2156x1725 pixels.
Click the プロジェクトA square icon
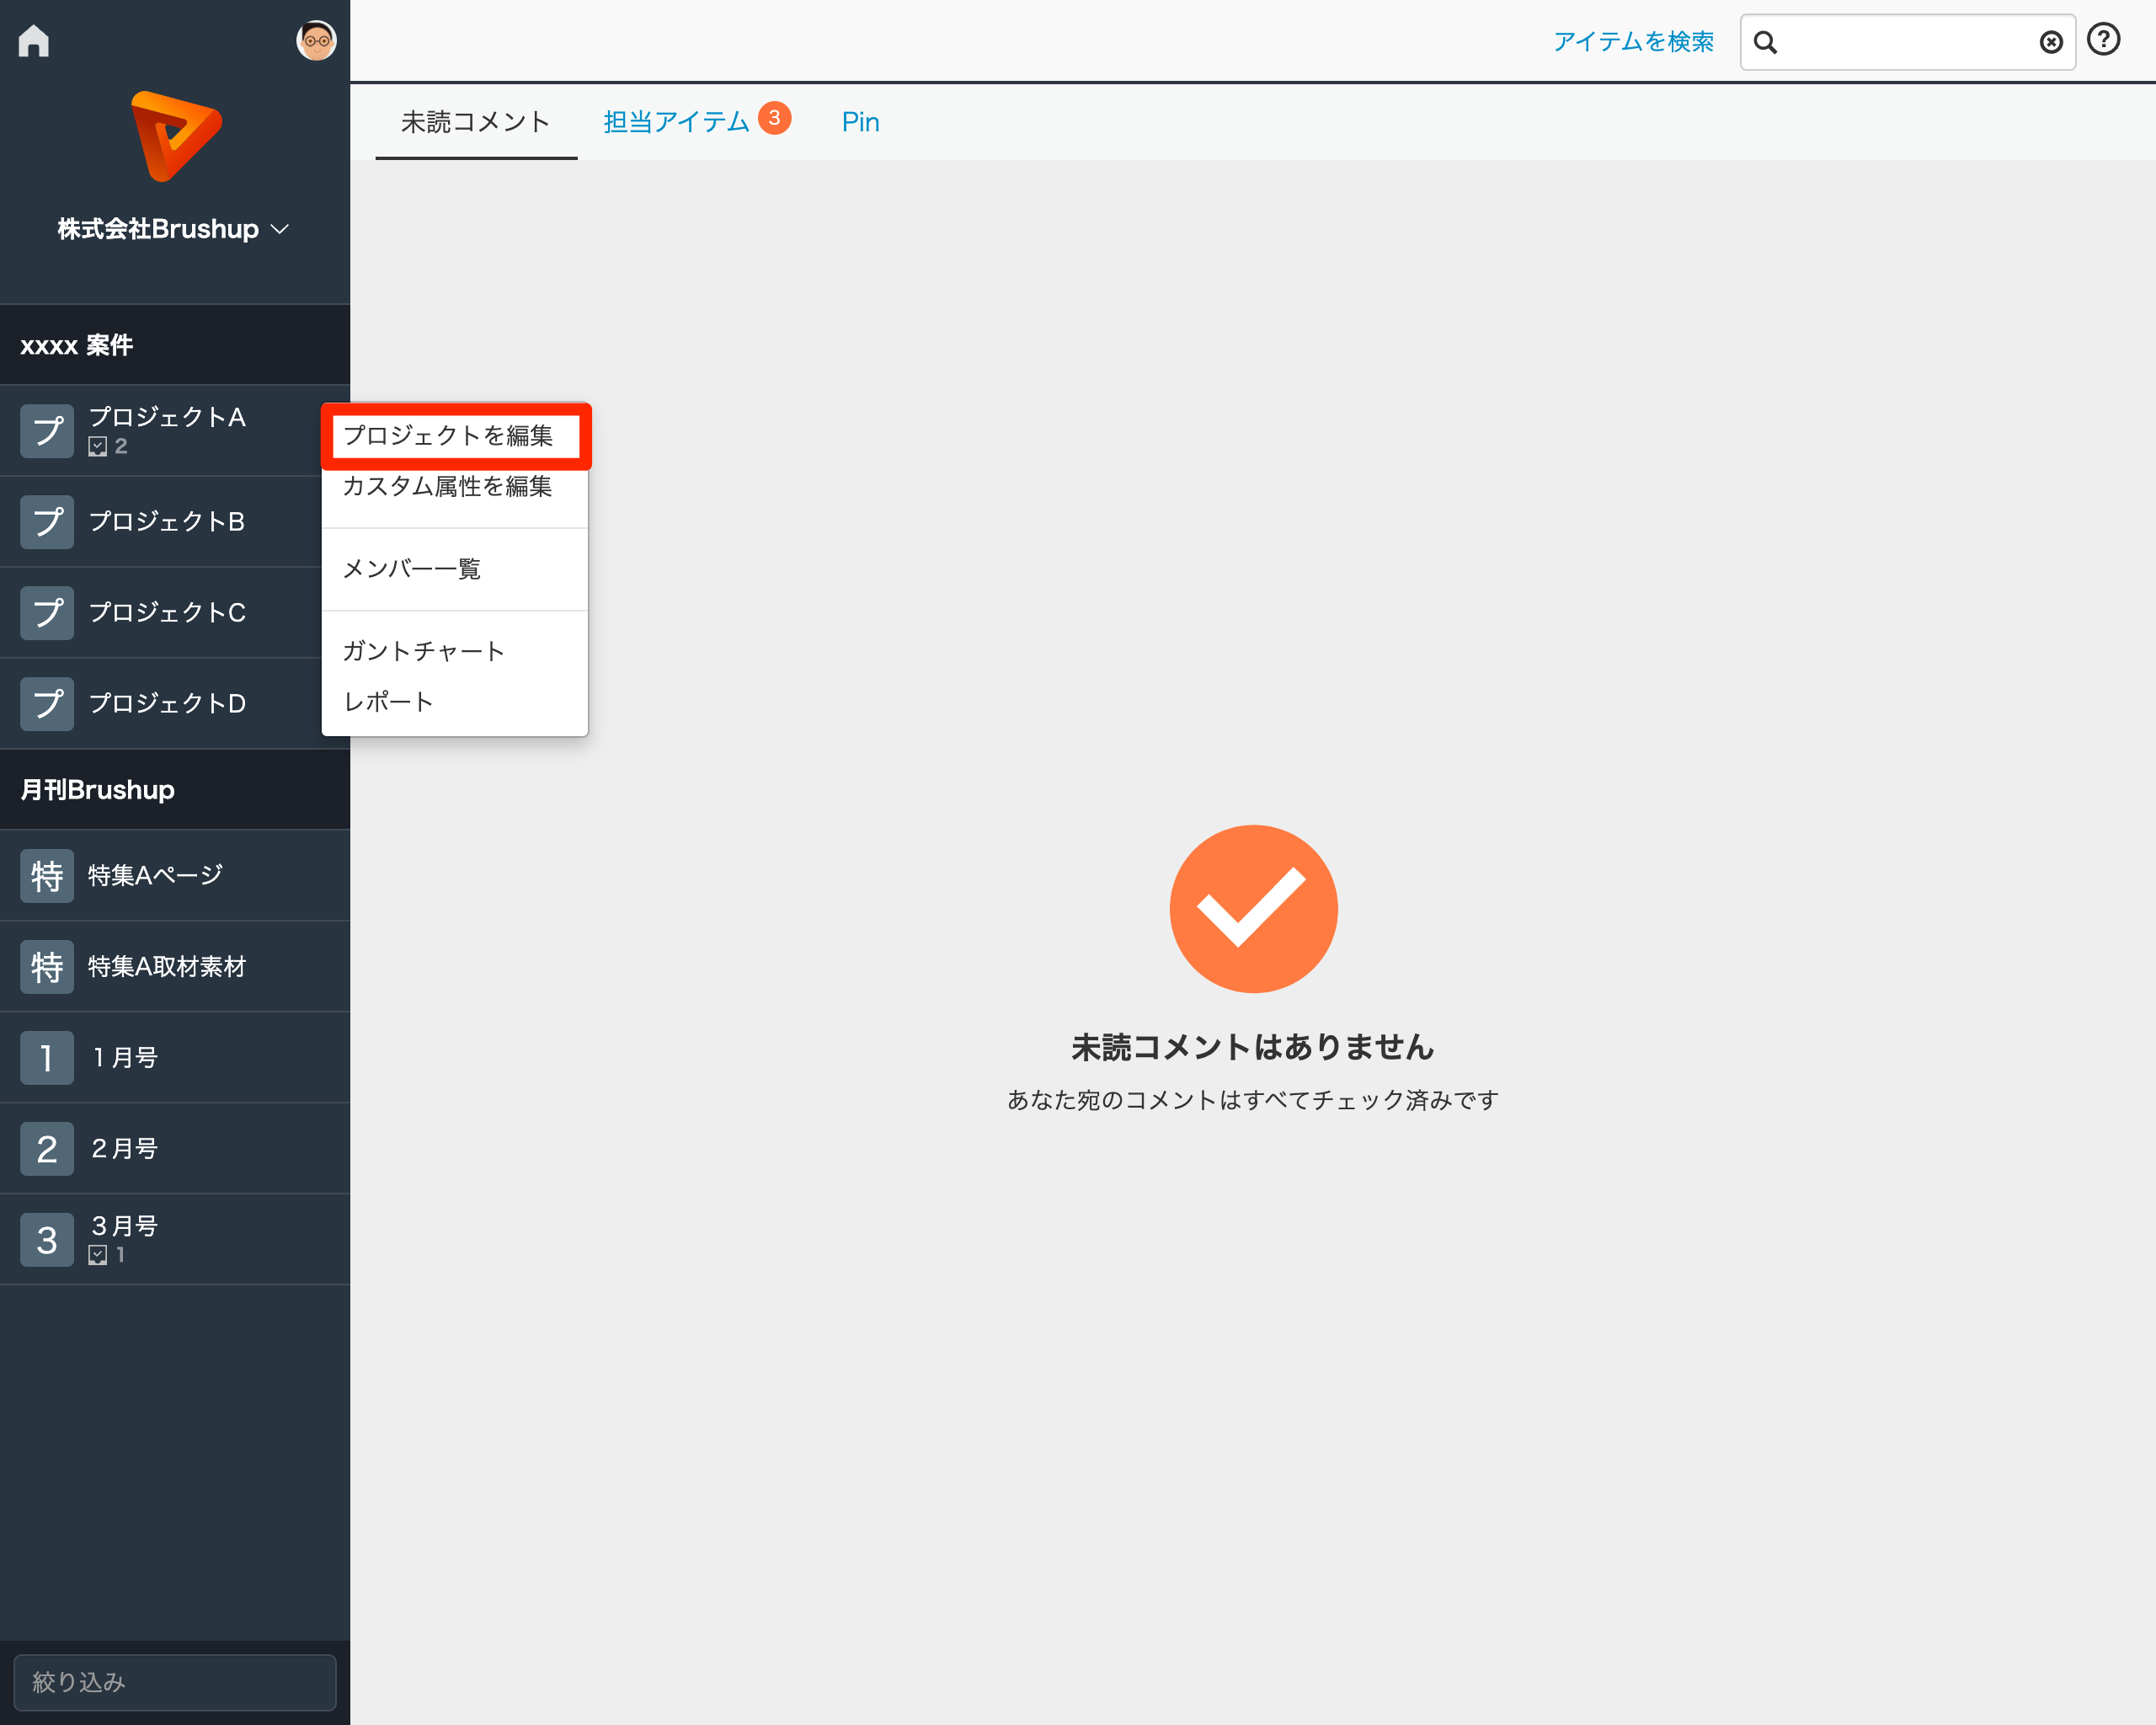click(47, 431)
